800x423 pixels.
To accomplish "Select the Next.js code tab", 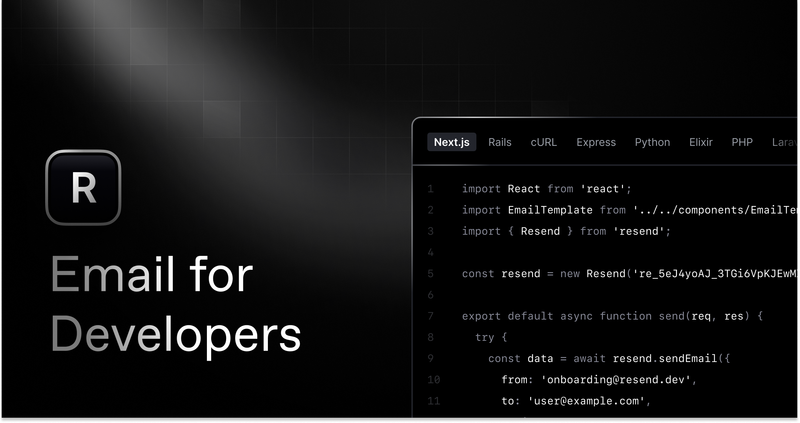I will tap(452, 142).
